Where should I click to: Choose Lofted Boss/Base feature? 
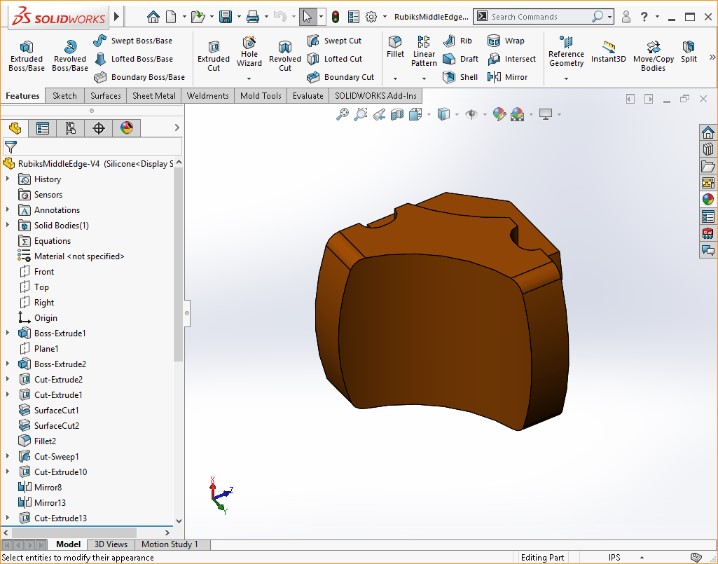pyautogui.click(x=134, y=59)
